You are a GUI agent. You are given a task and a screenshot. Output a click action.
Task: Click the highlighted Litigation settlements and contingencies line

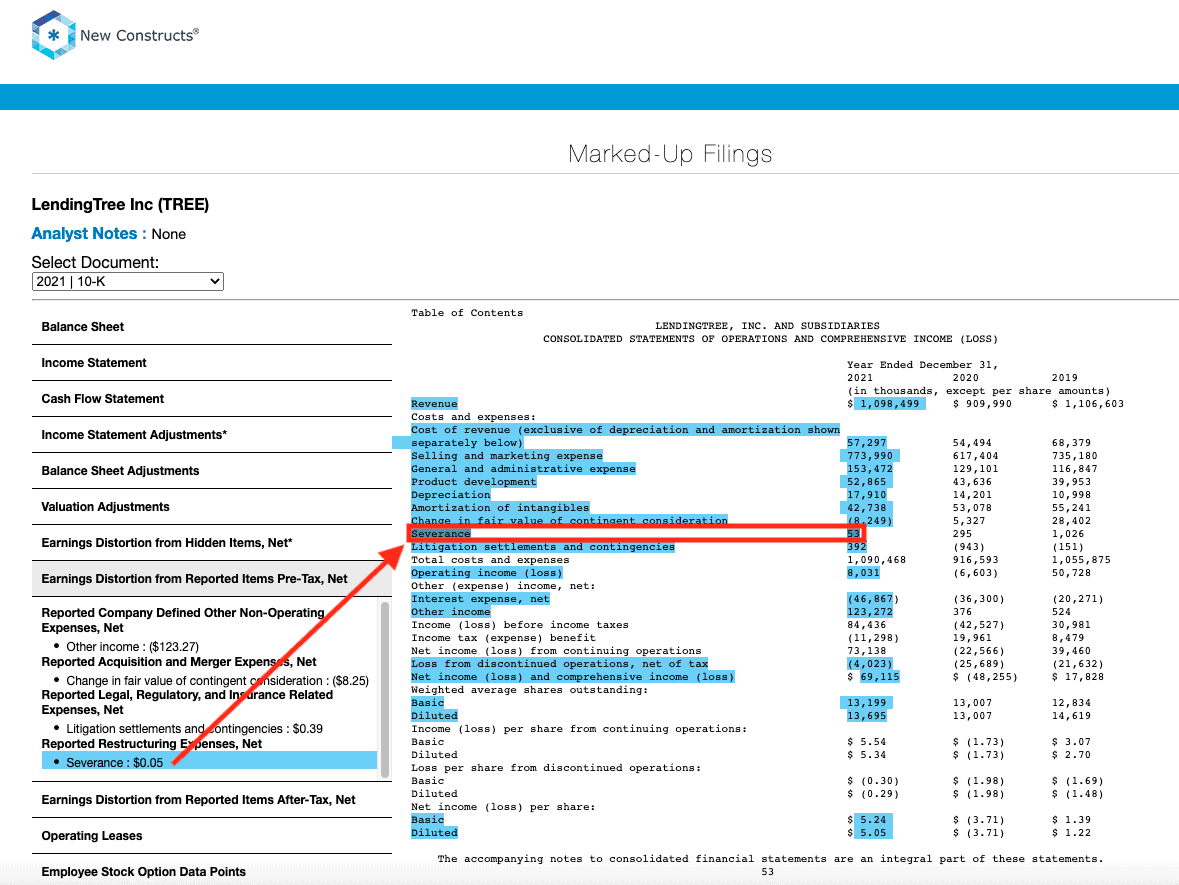pyautogui.click(x=543, y=547)
